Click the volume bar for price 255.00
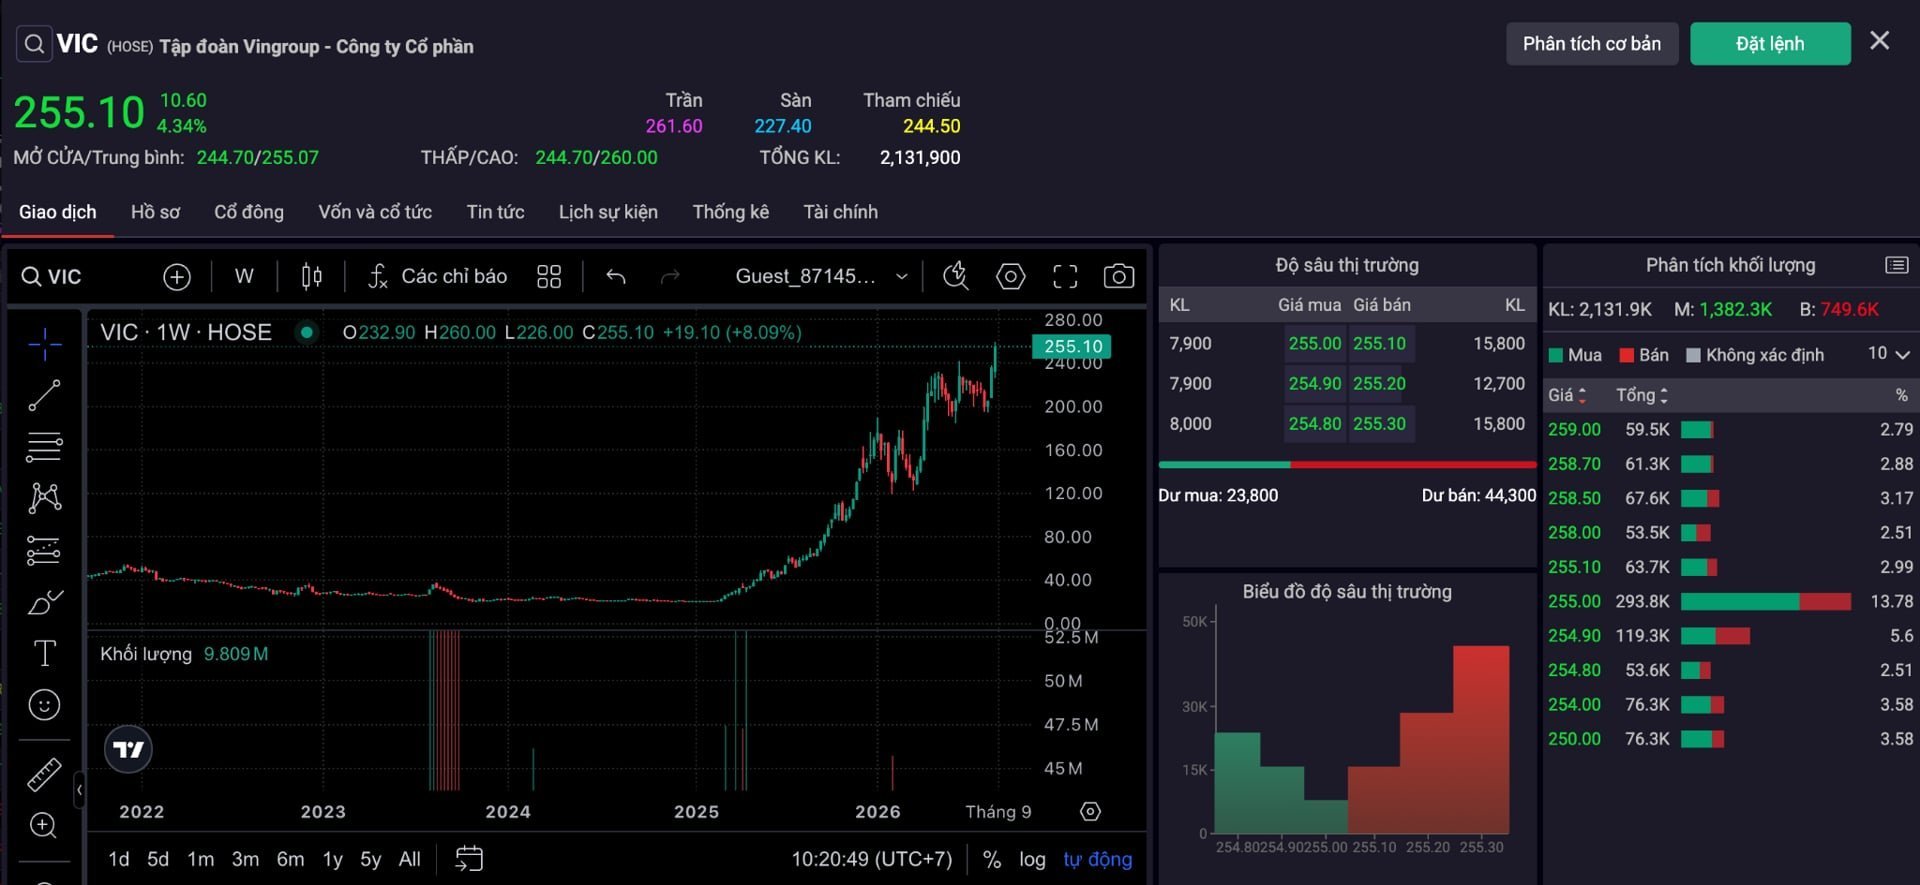This screenshot has width=1920, height=885. coord(1766,601)
